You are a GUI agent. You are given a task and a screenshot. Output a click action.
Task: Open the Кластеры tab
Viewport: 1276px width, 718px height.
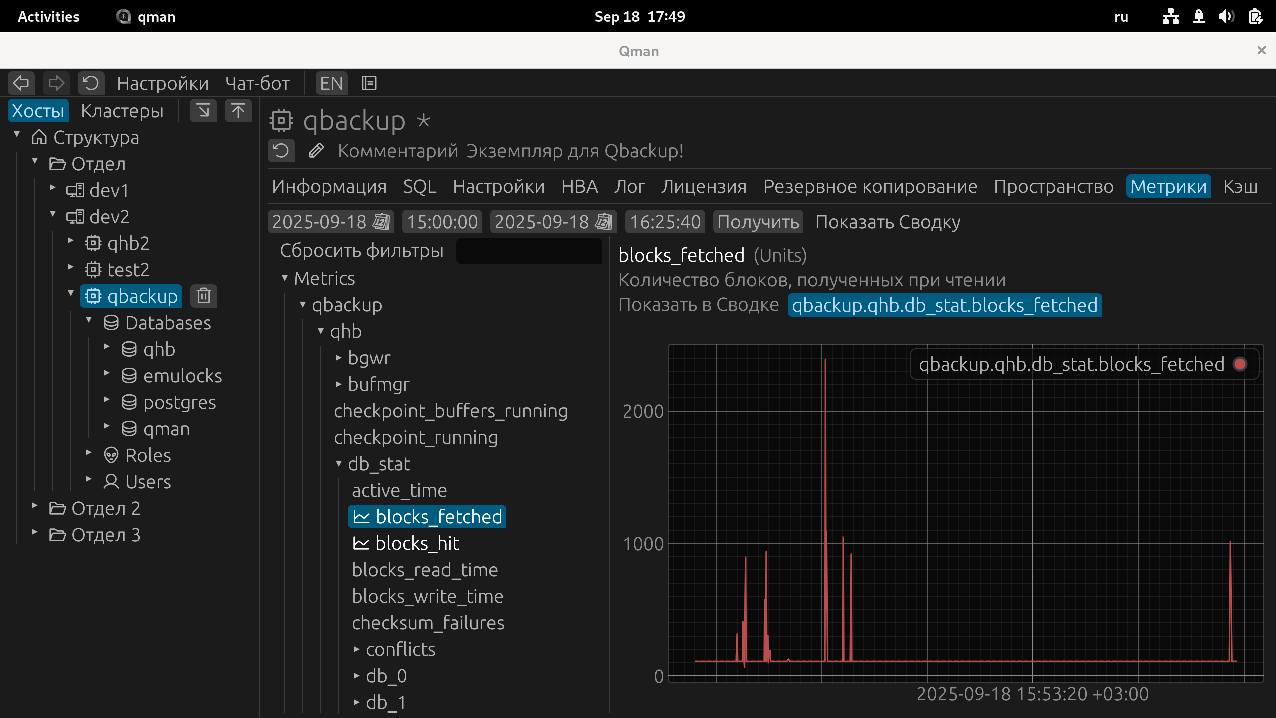pos(122,111)
